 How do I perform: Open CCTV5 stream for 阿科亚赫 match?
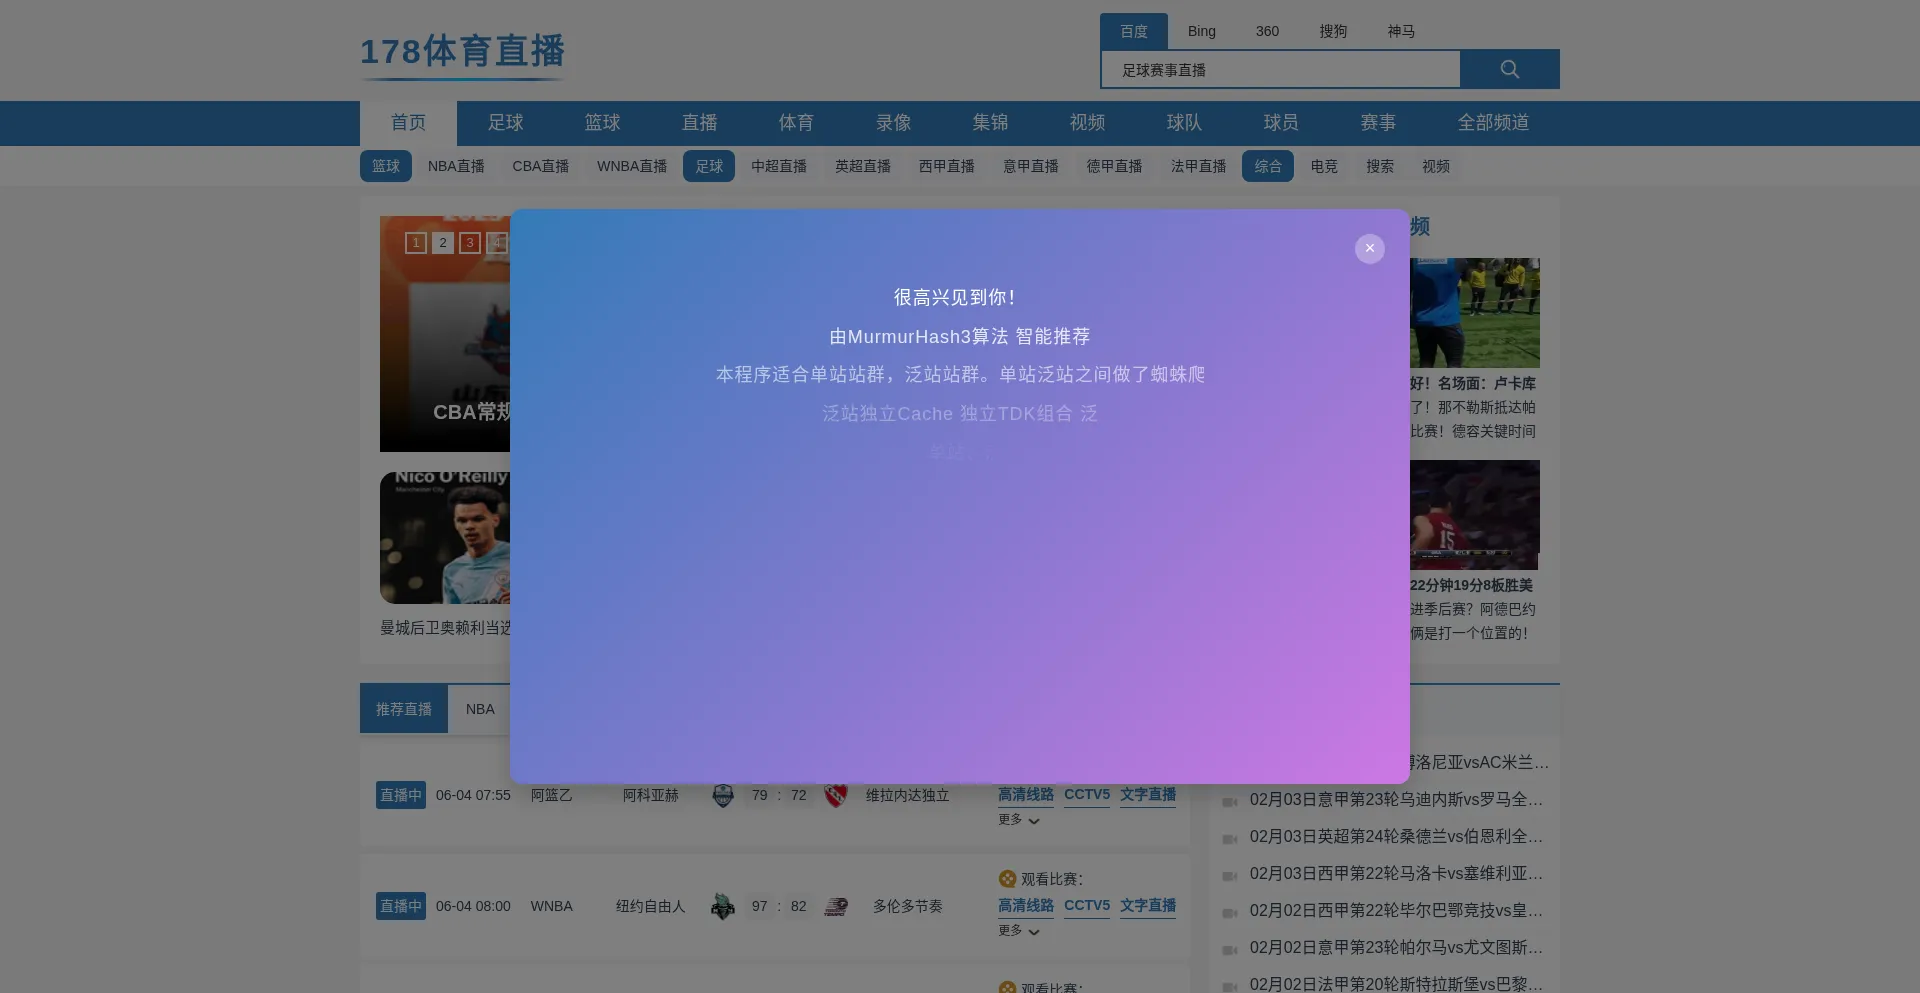coord(1087,795)
